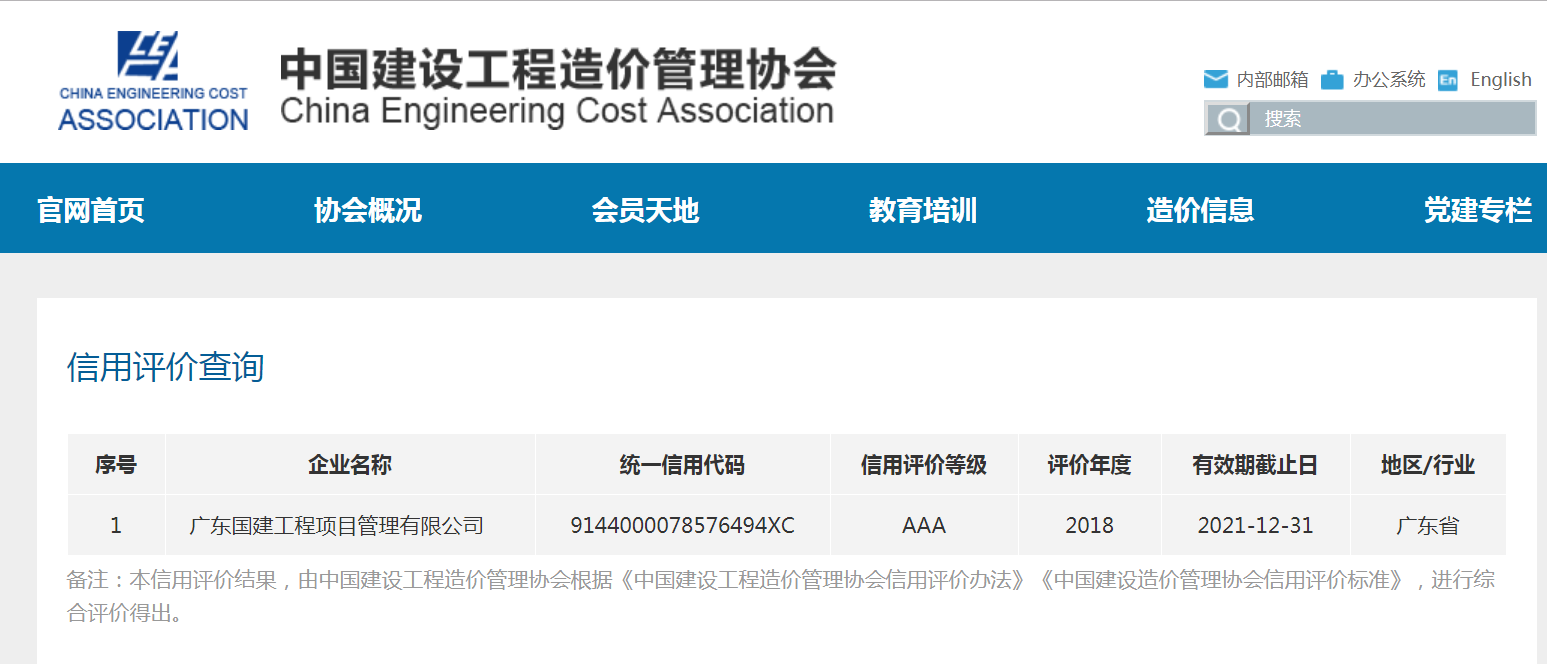Click the 信用评价等级 column header
Viewport: 1547px width, 664px height.
click(x=924, y=465)
